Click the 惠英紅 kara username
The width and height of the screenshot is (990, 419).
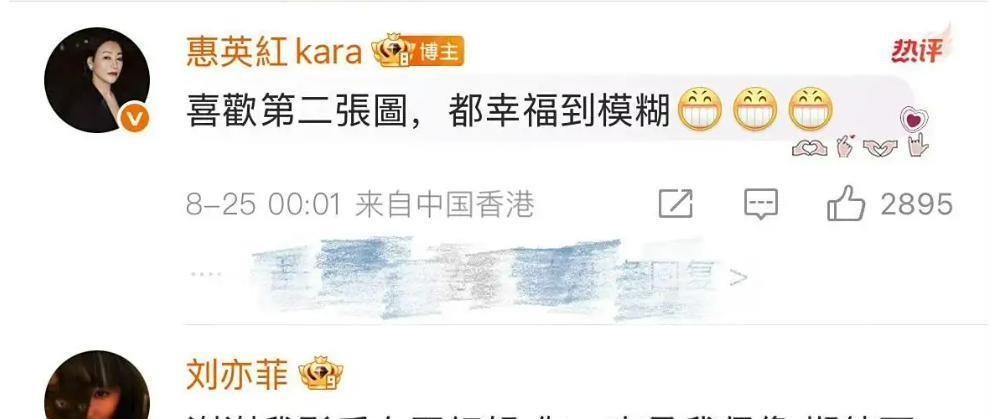coord(274,52)
